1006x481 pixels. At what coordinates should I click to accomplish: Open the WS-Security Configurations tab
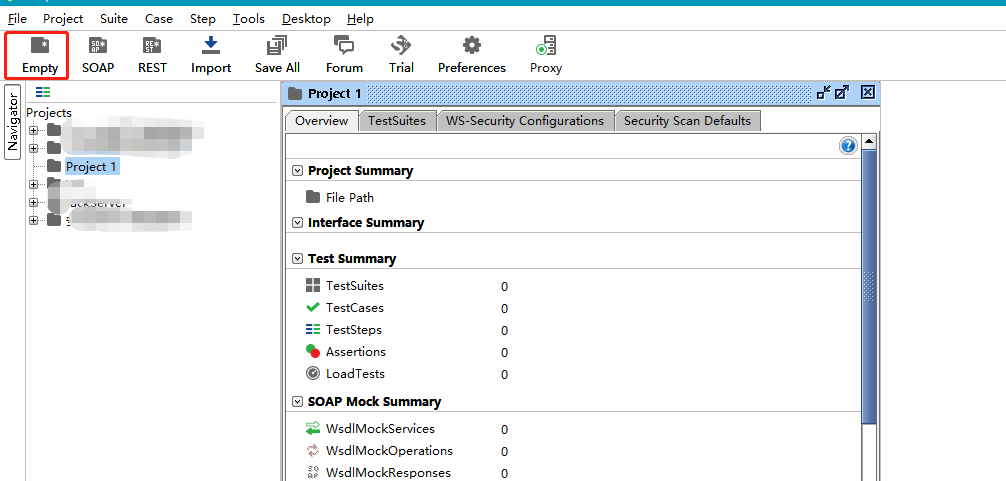(x=525, y=121)
